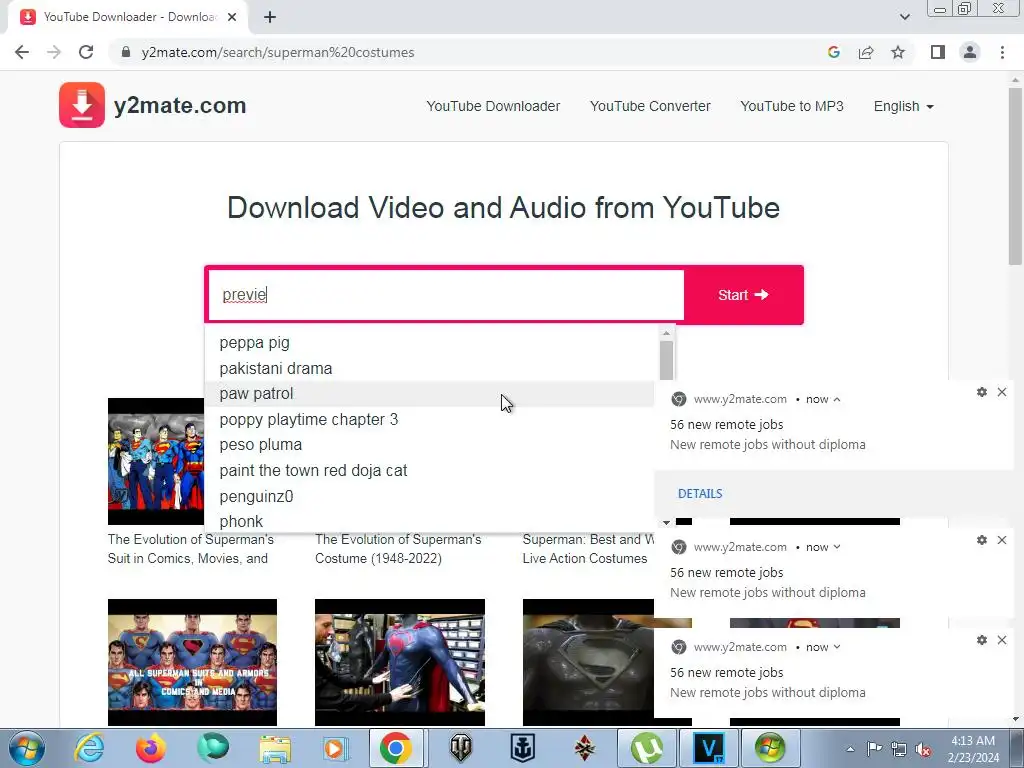1024x768 pixels.
Task: Expand the second notification chevron
Action: 837,547
